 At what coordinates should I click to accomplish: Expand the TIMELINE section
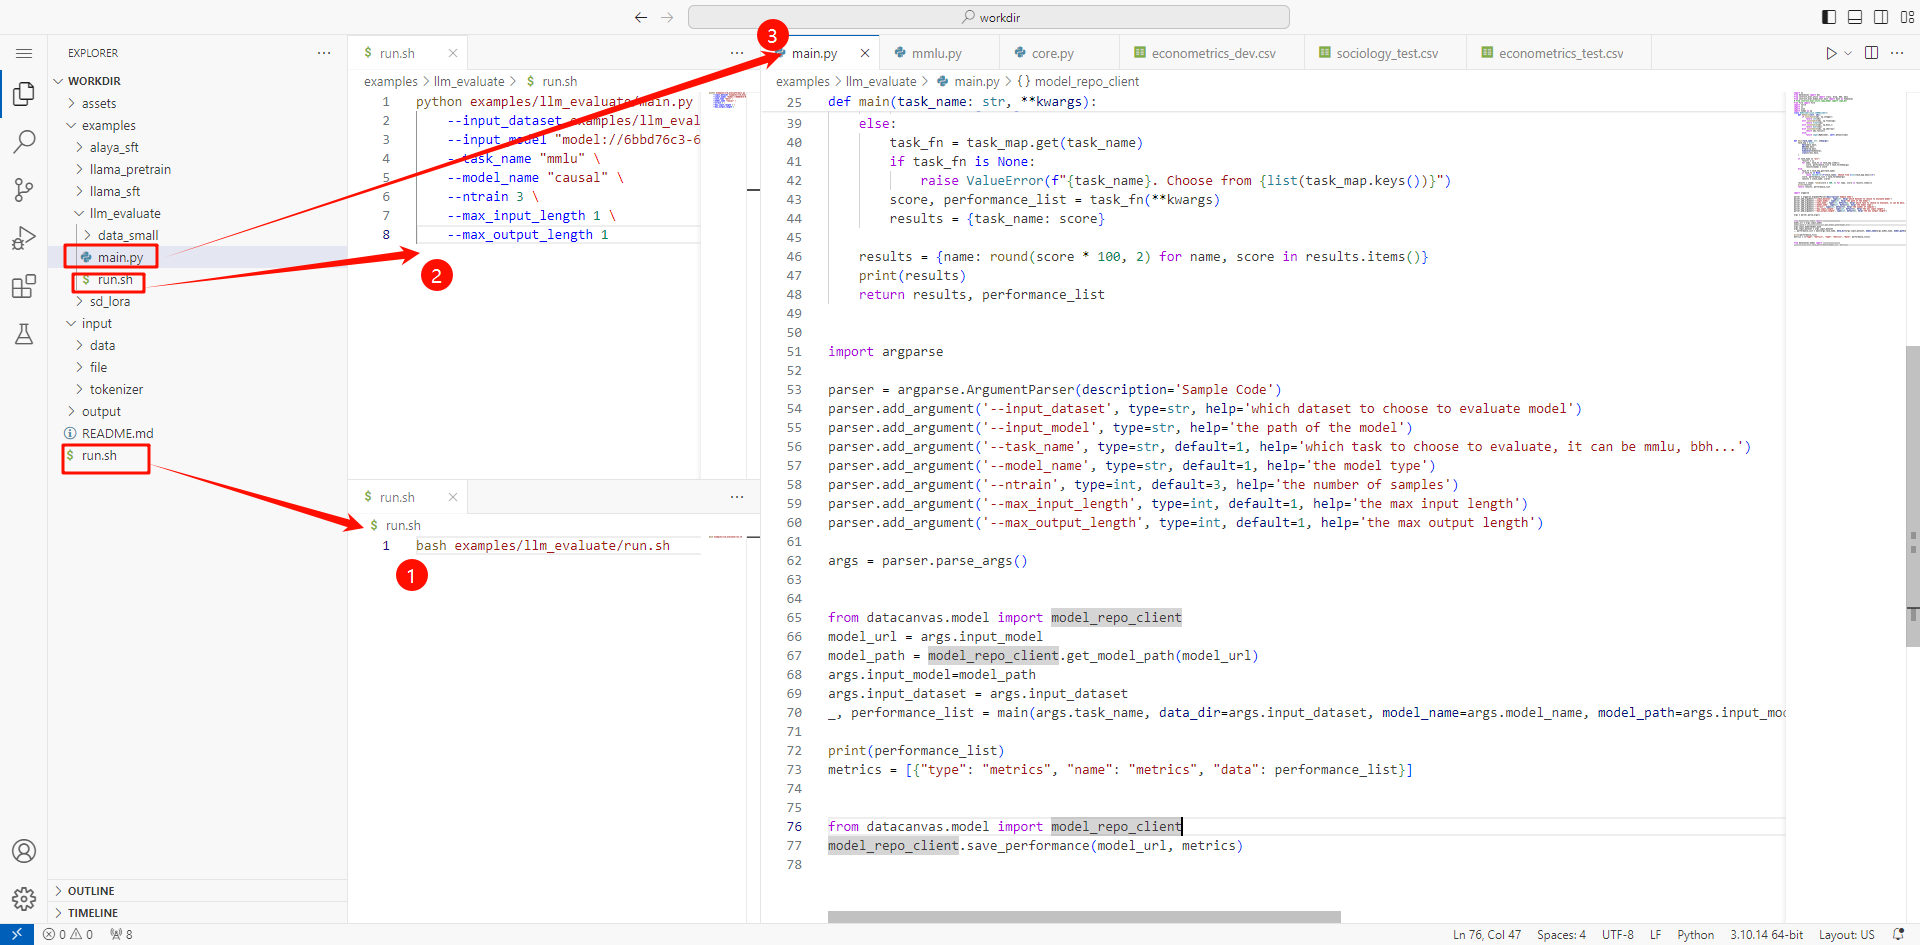(93, 913)
